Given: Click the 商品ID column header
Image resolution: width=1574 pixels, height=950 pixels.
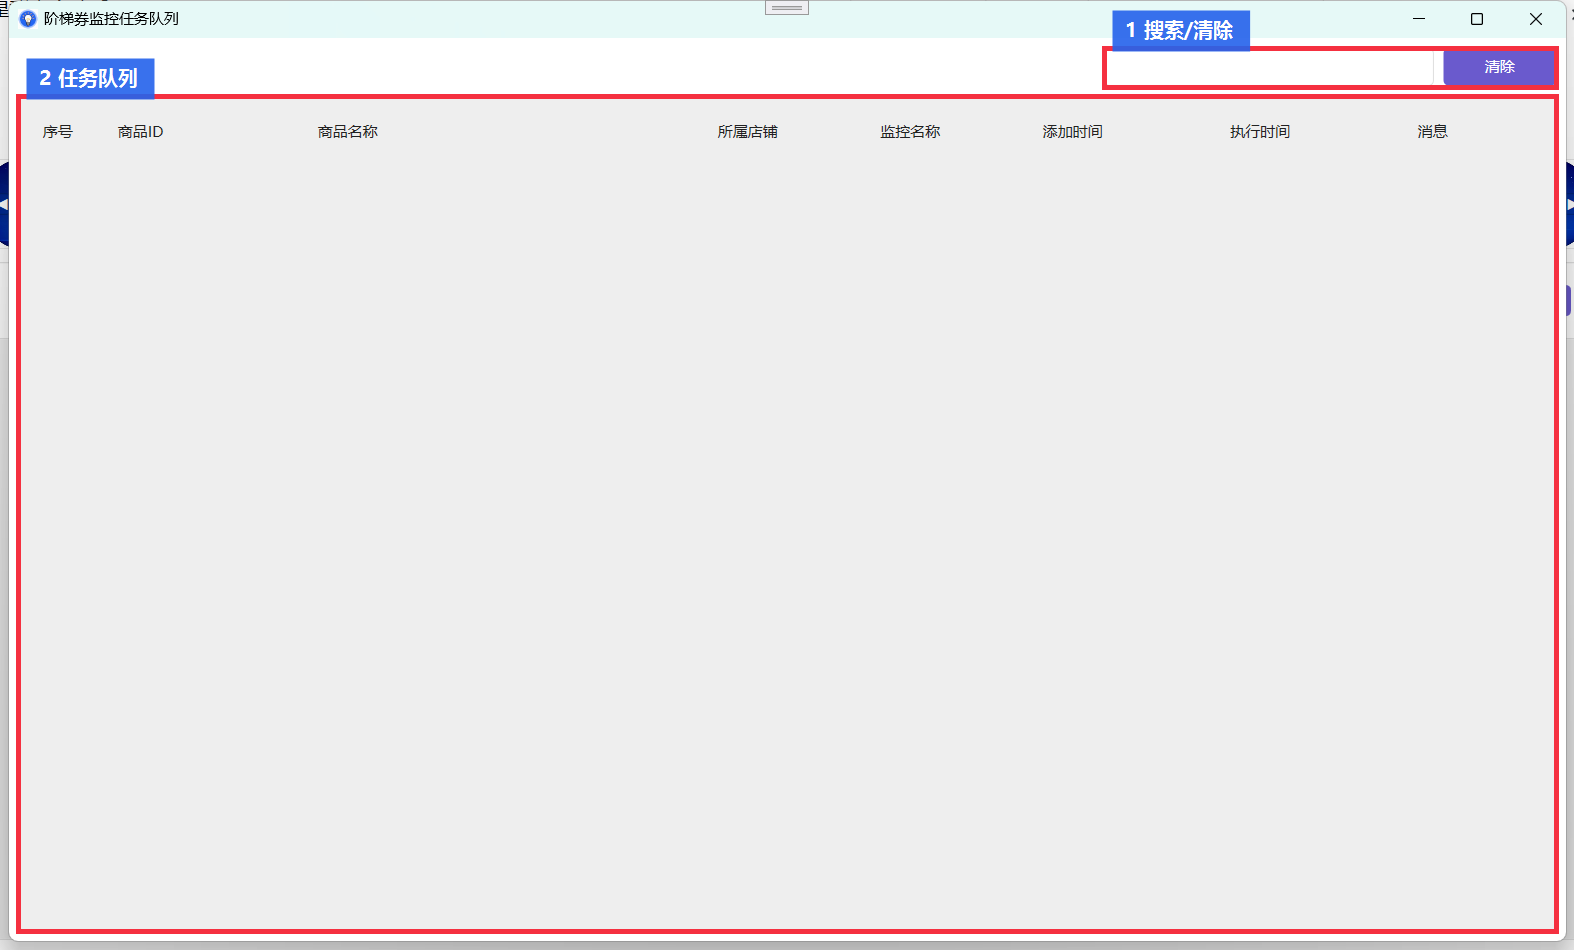Looking at the screenshot, I should (140, 132).
